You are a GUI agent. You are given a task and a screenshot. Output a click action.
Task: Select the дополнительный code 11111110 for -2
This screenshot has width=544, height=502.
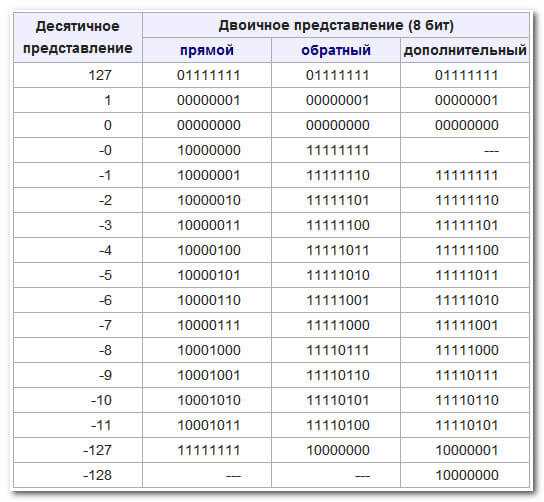pos(467,200)
